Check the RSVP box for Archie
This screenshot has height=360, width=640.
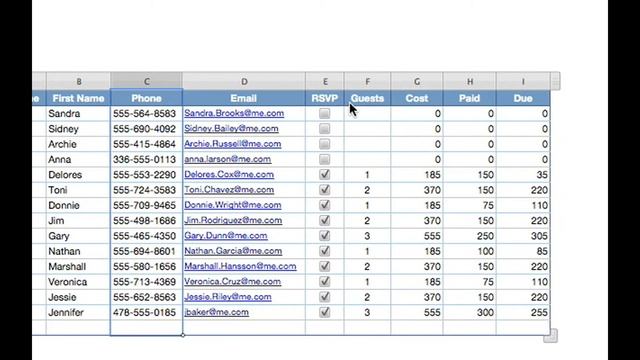[324, 144]
